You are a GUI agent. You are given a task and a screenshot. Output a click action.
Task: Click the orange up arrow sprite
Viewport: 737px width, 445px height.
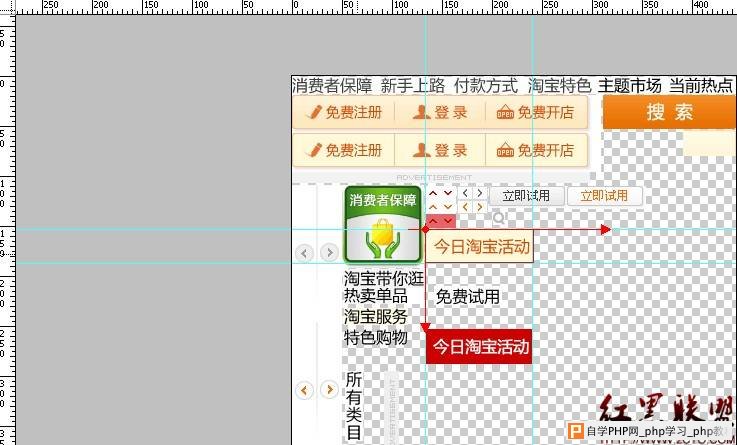point(433,207)
